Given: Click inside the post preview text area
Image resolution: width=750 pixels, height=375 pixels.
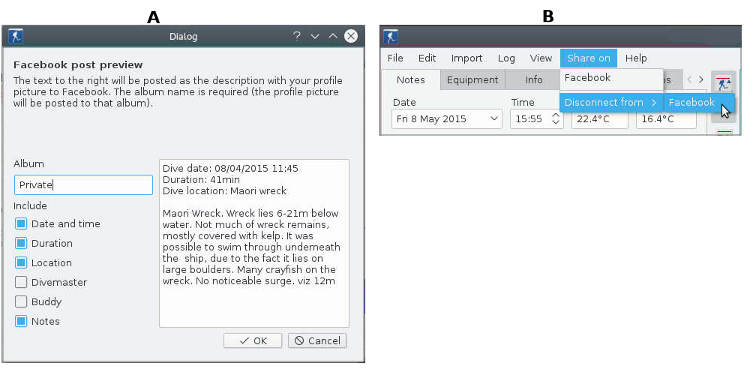Looking at the screenshot, I should click(254, 243).
